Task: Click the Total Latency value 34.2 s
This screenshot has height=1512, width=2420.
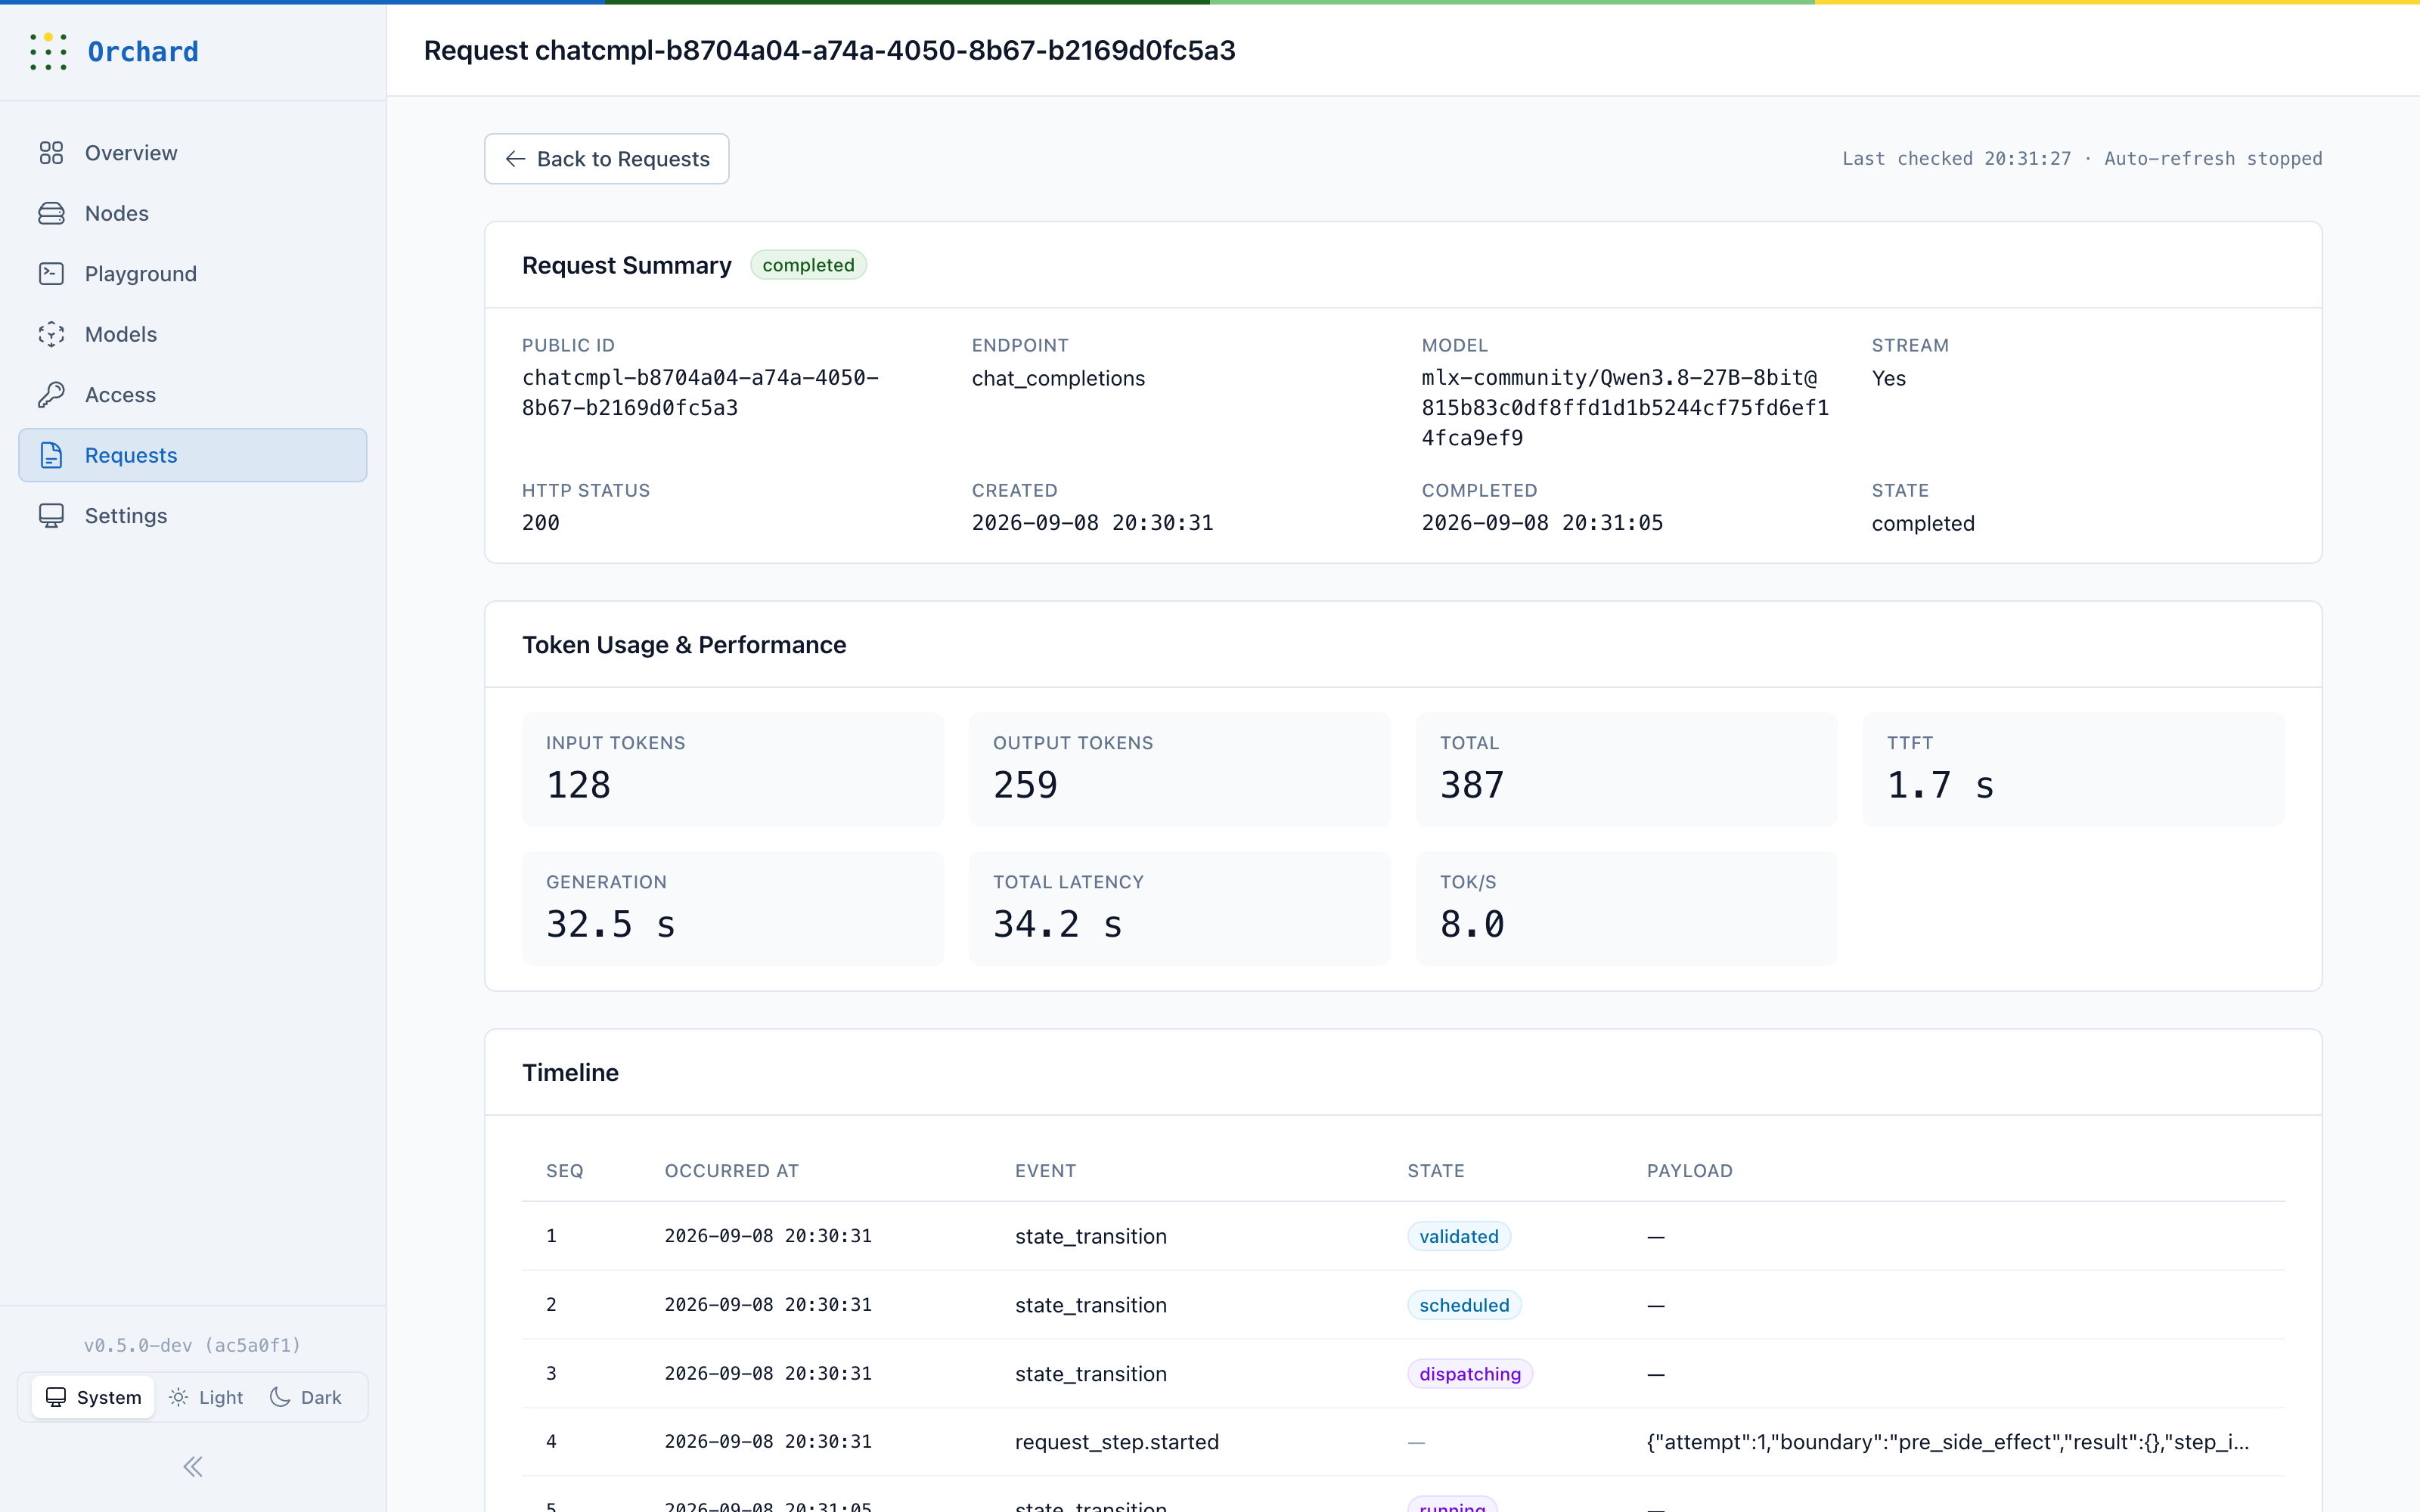Action: (1057, 924)
